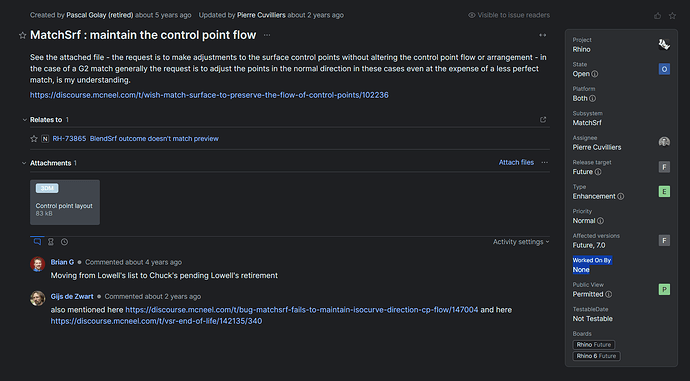Give a thumbs up vote
Viewport: 690px width, 381px height.
coord(657,16)
